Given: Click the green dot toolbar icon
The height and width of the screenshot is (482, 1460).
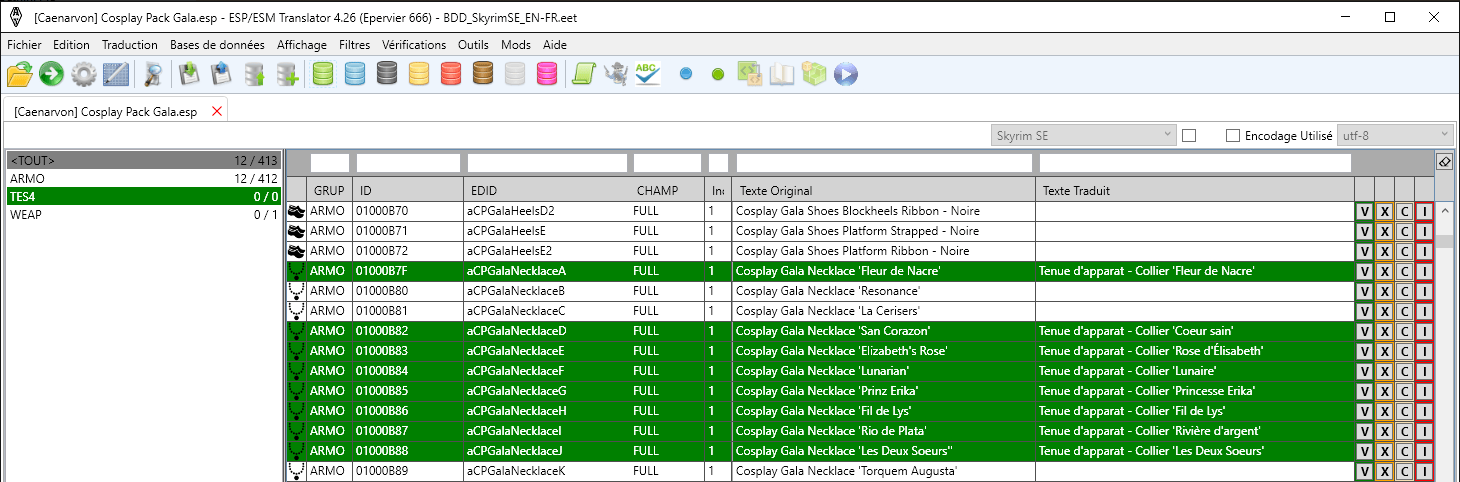Looking at the screenshot, I should [x=717, y=74].
